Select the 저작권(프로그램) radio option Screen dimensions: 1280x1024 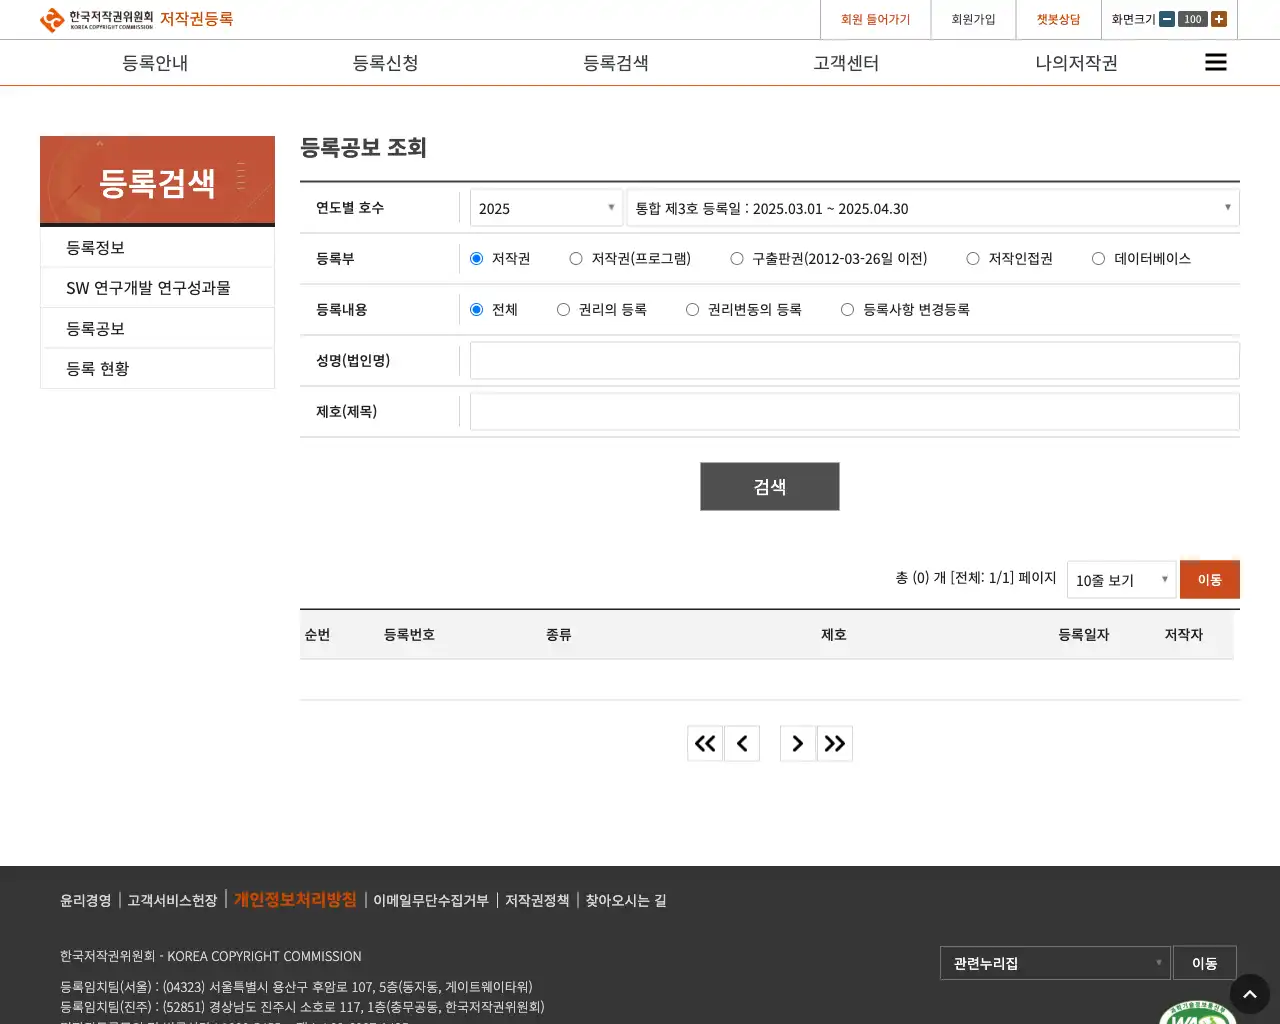576,259
